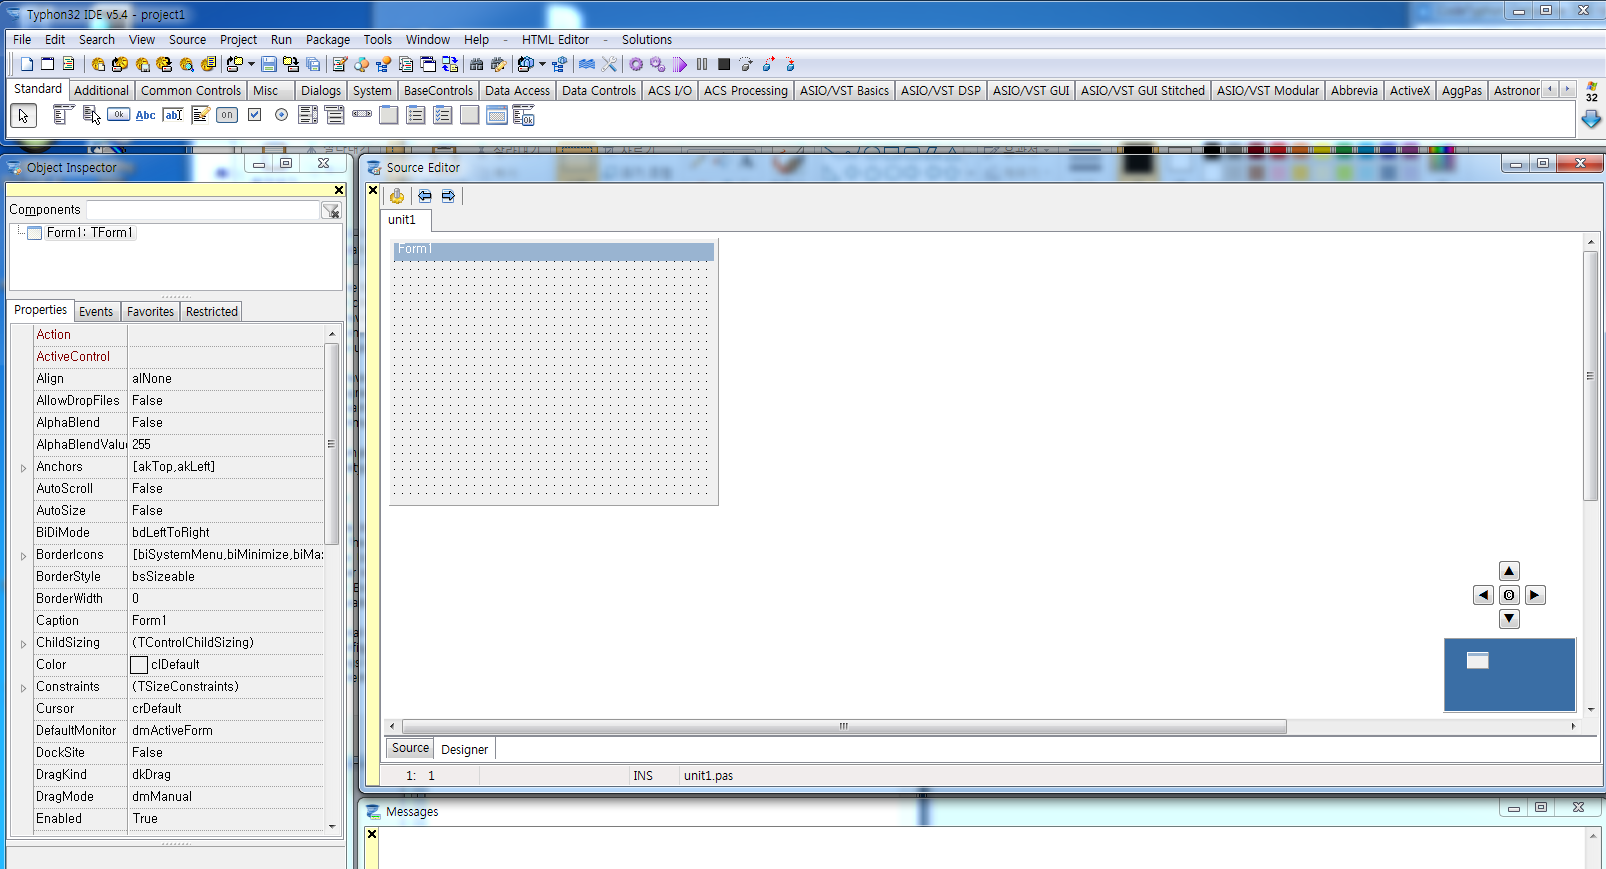Pick the TPanel component icon
The width and height of the screenshot is (1606, 869).
click(x=470, y=115)
